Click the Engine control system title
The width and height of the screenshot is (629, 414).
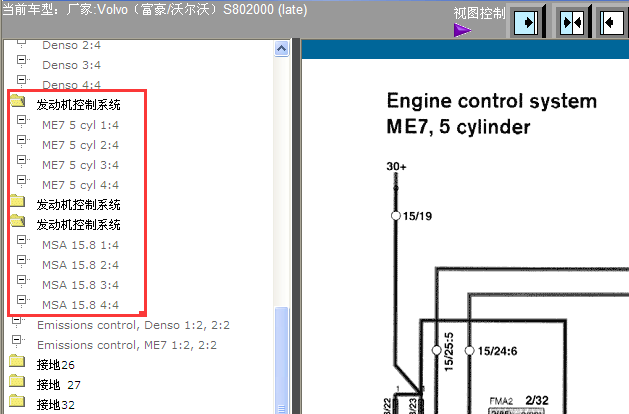(x=491, y=101)
